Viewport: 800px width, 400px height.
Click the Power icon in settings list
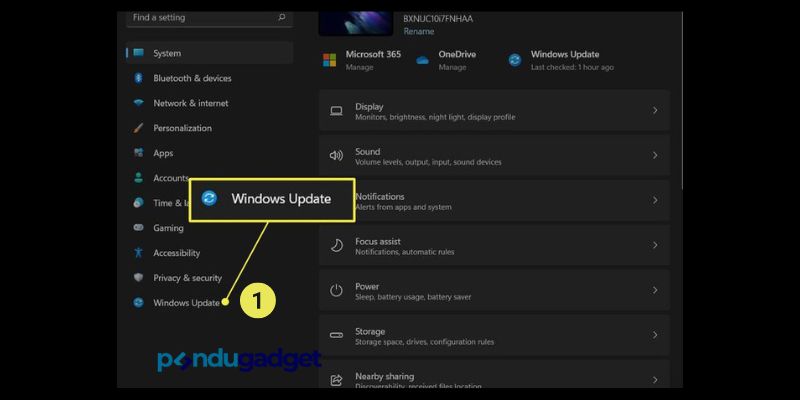[336, 290]
